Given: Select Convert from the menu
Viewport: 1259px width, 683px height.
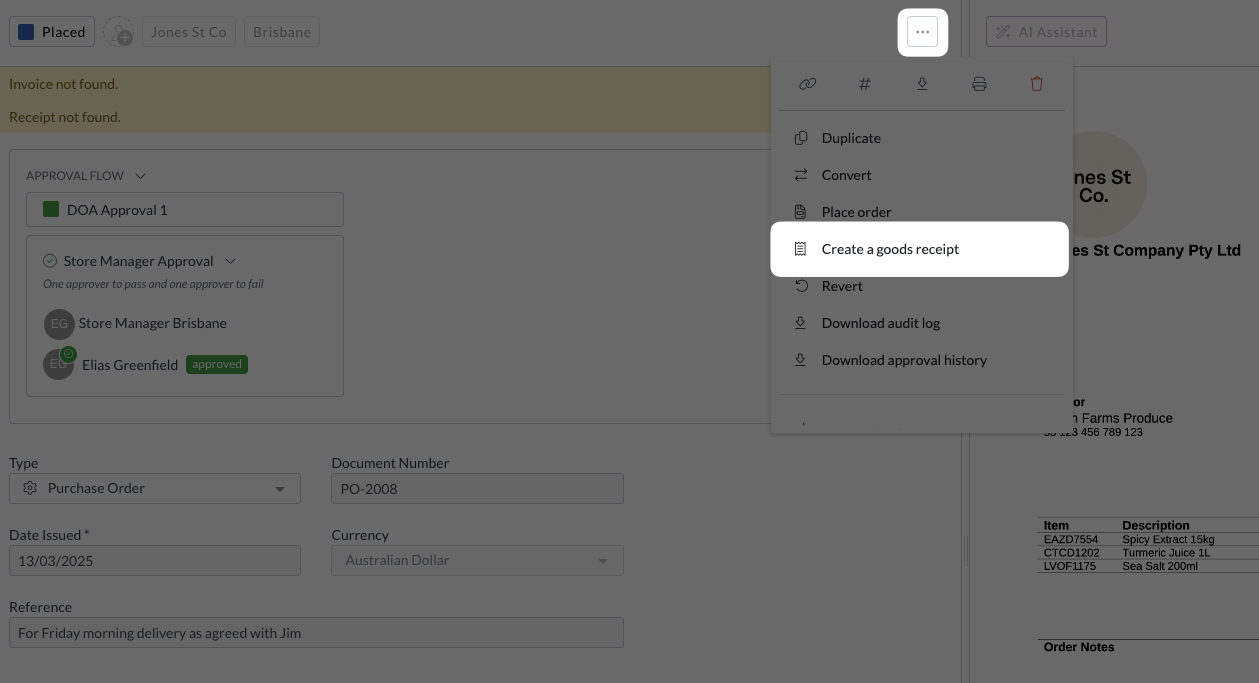Looking at the screenshot, I should pyautogui.click(x=921, y=175).
